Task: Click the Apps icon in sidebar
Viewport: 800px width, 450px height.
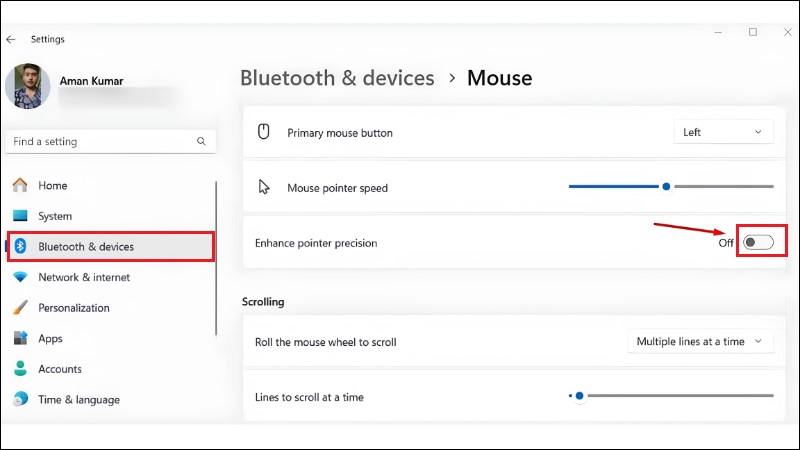Action: pos(20,338)
